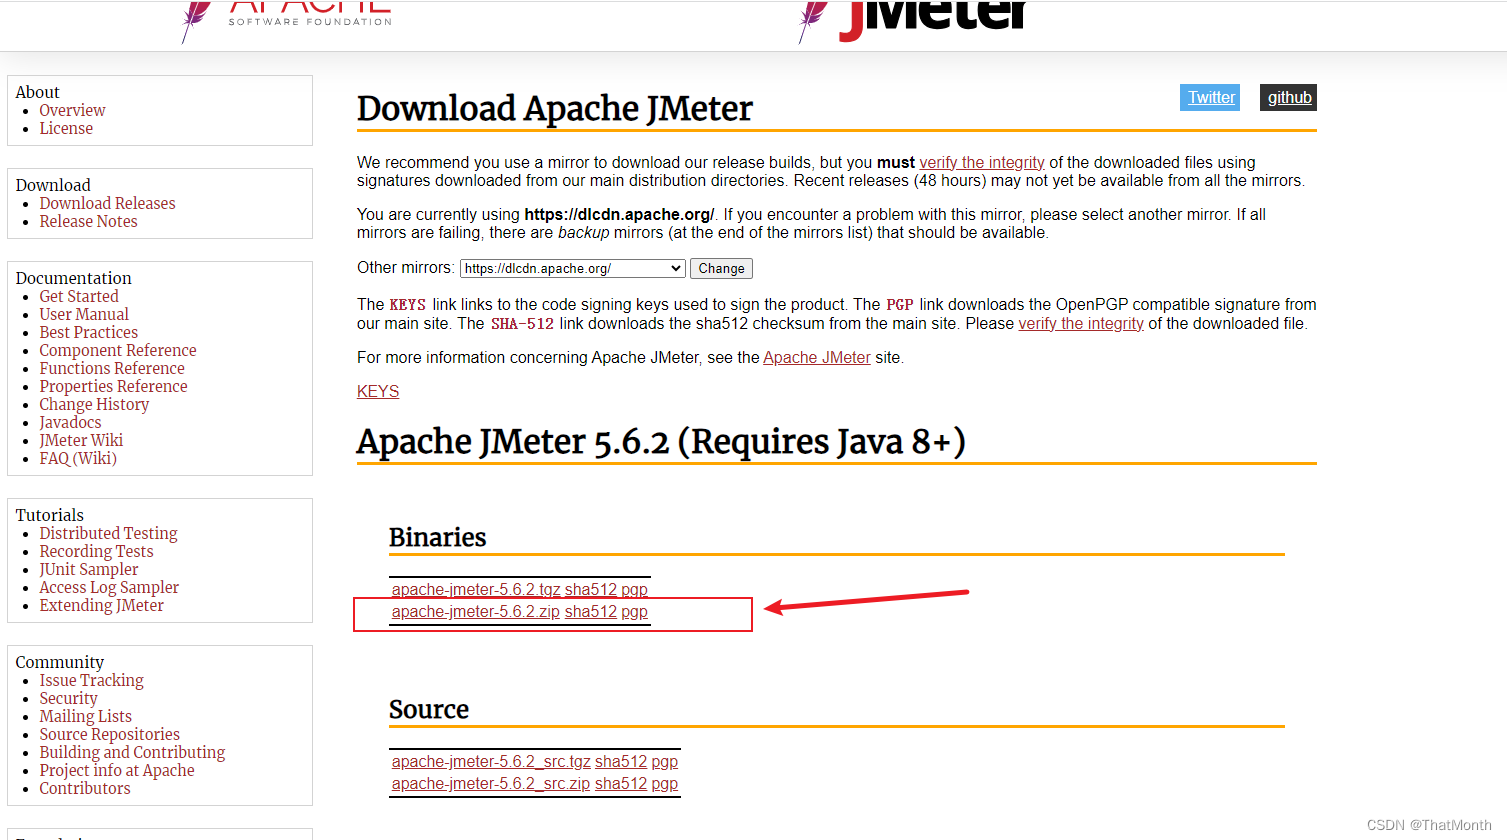The height and width of the screenshot is (840, 1507).
Task: Open sha512 for apache-jmeter-5.6.2.zip
Action: click(x=591, y=611)
